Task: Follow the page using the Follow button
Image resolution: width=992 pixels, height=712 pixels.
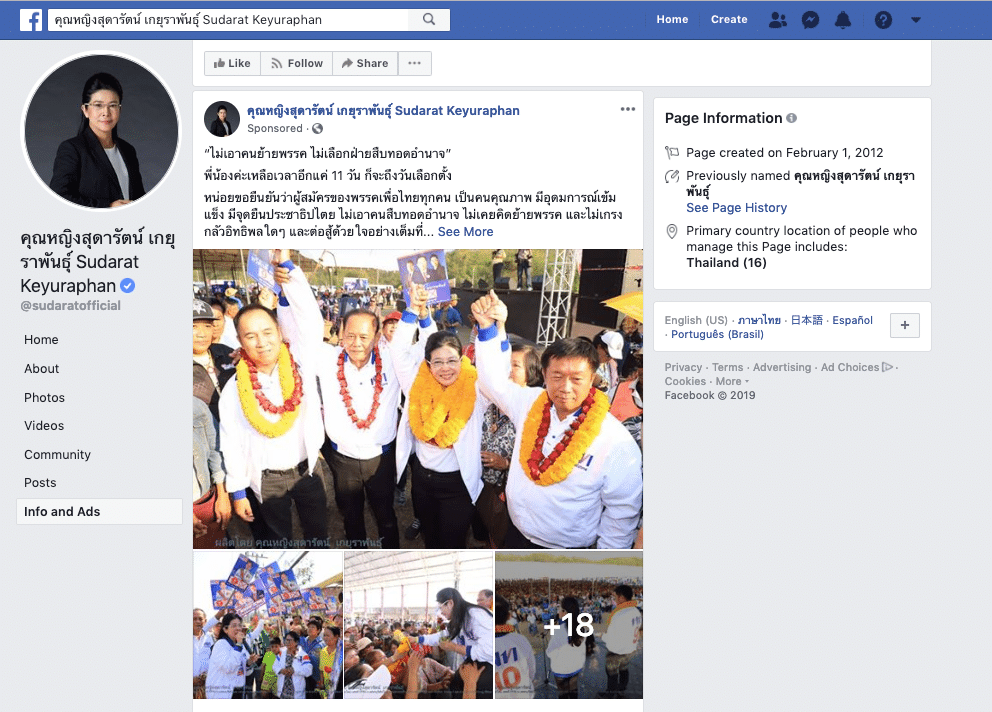Action: coord(296,63)
